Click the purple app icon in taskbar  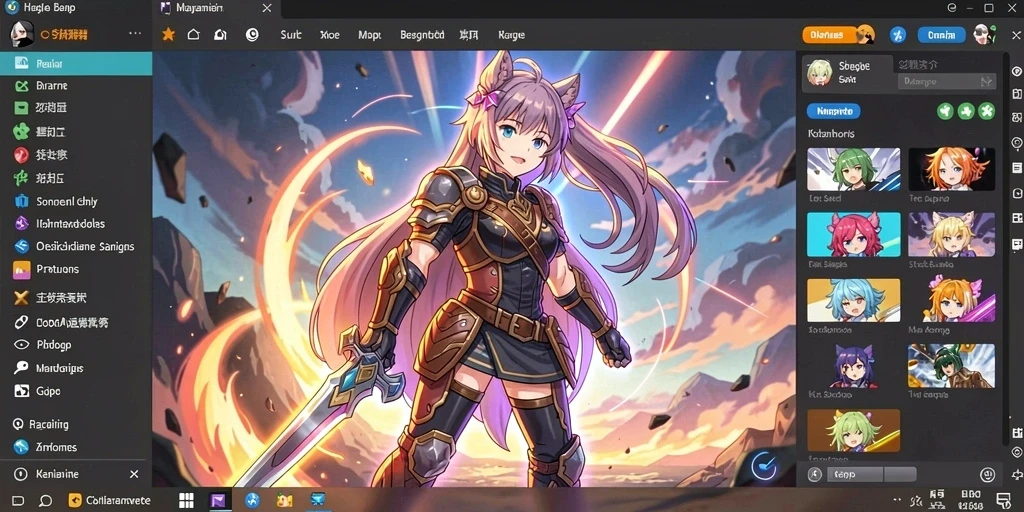(221, 501)
